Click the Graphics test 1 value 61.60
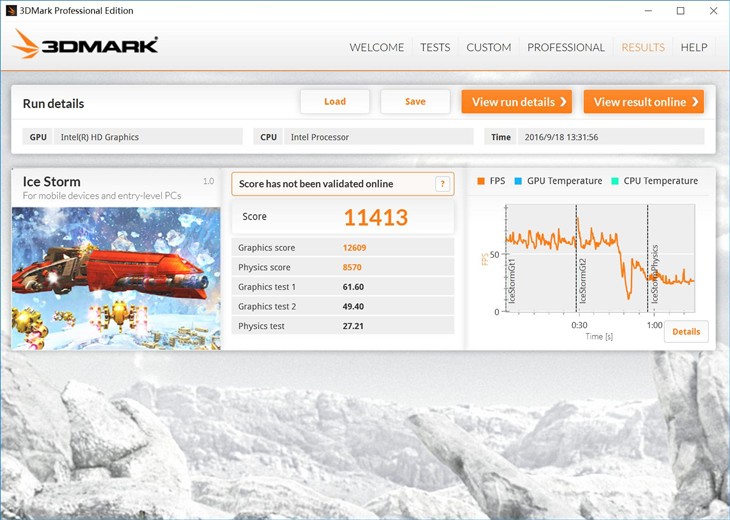This screenshot has height=520, width=730. pyautogui.click(x=353, y=287)
